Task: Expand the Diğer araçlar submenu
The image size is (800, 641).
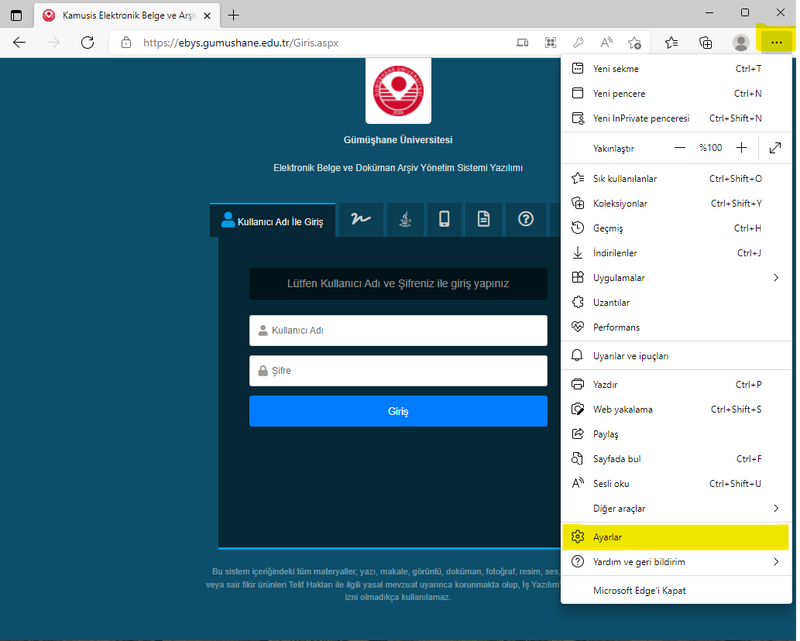Action: (x=775, y=509)
